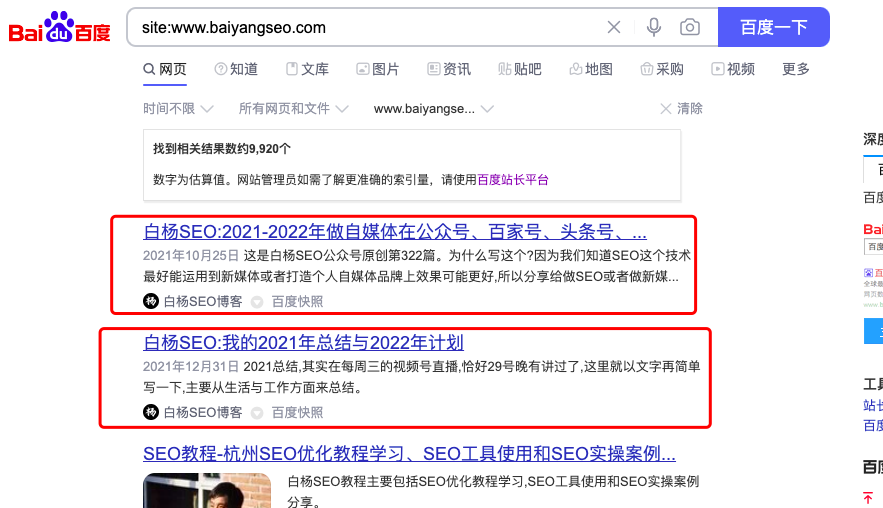Switch to the 采购 tab

click(x=662, y=69)
